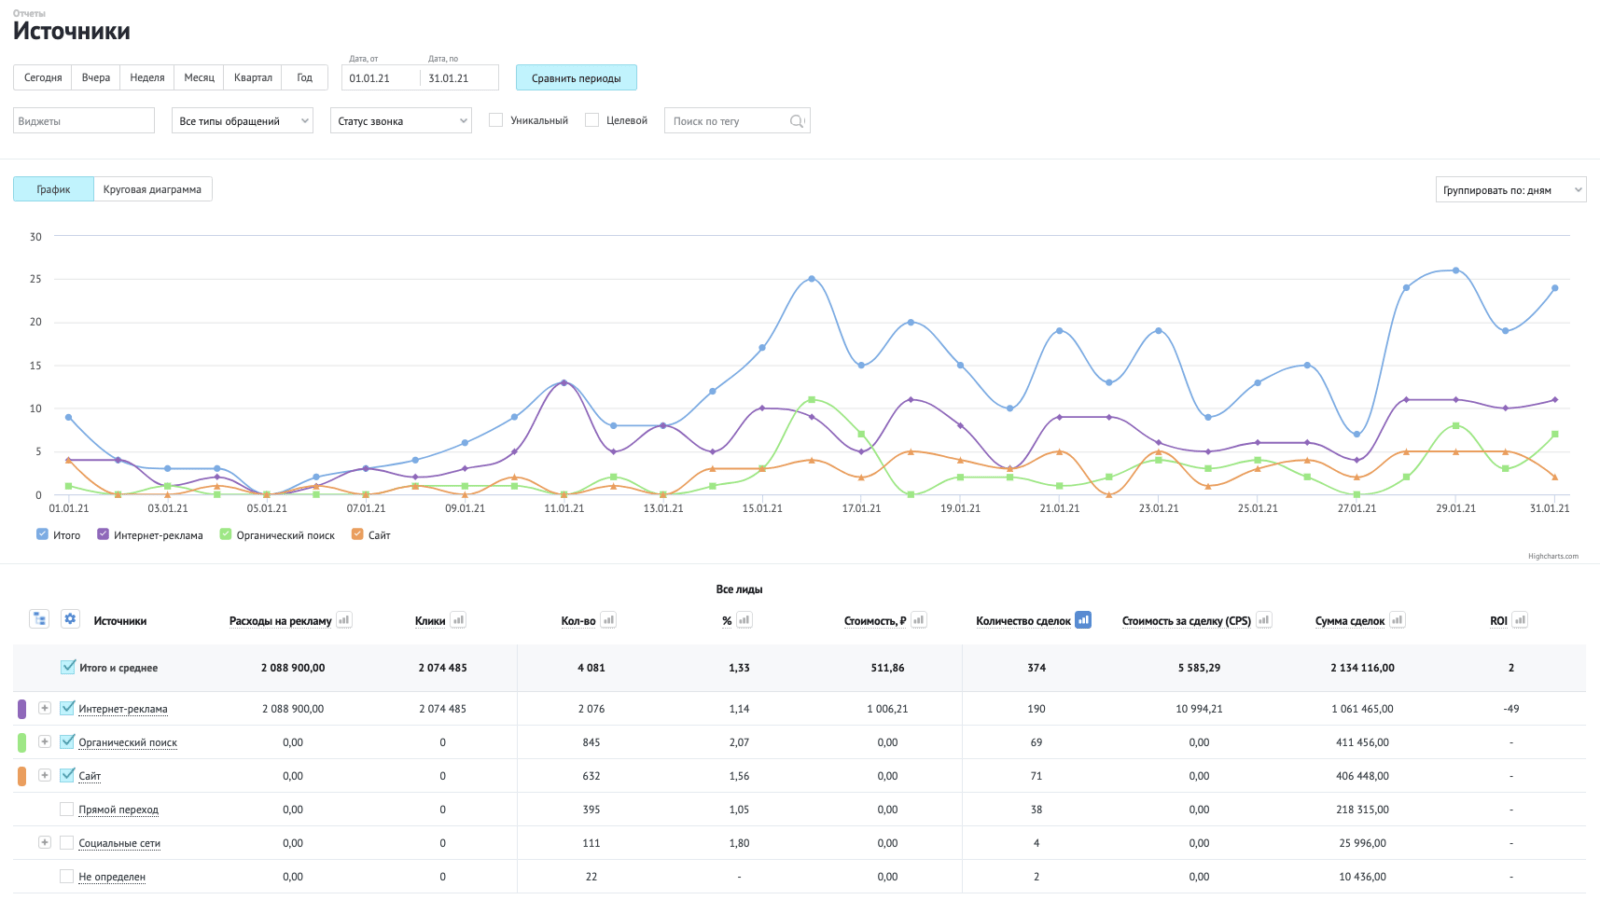
Task: Click the Виджеты input field
Action: (x=84, y=121)
